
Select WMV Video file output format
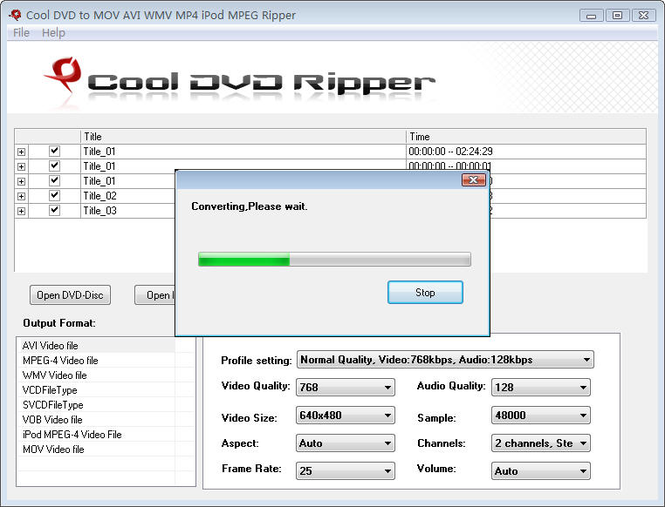(x=97, y=375)
